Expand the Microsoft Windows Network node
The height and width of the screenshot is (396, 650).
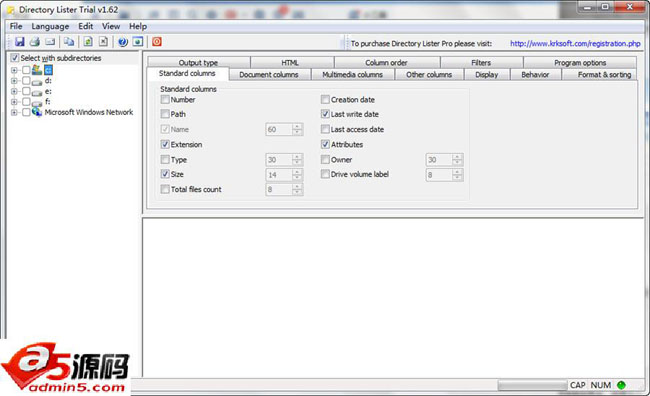14,112
